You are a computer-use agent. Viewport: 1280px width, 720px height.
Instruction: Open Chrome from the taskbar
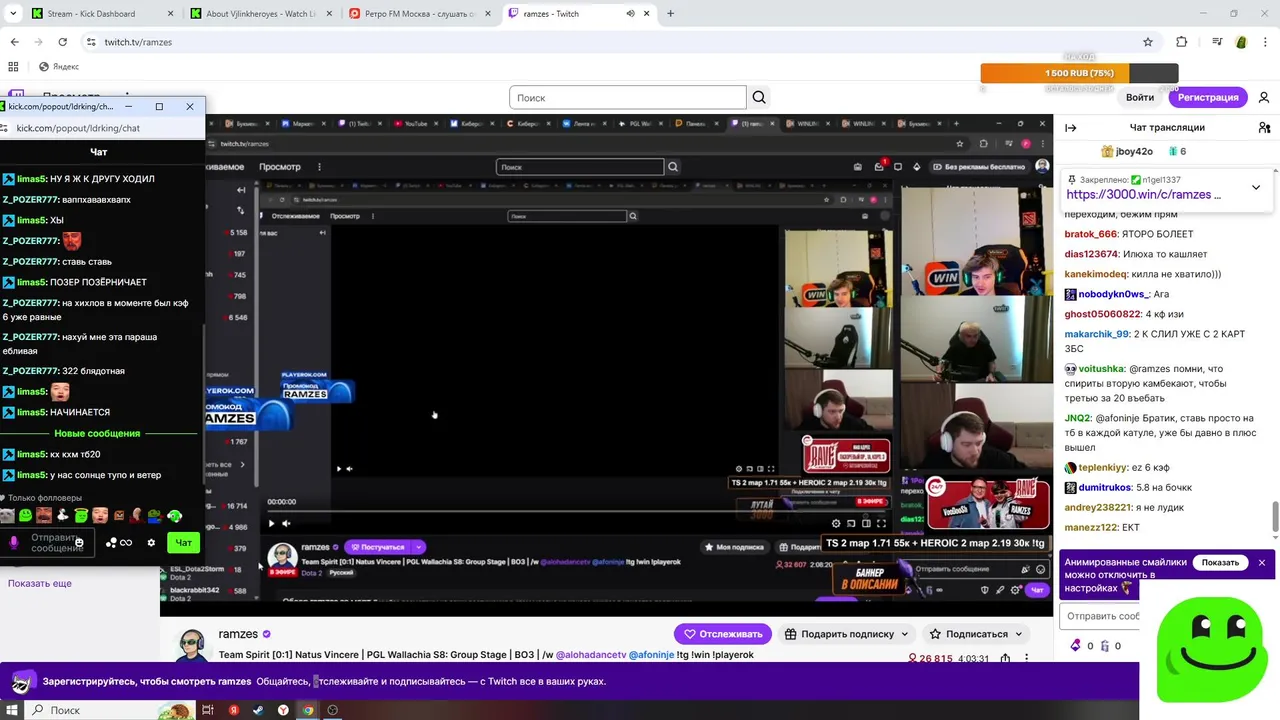click(308, 710)
